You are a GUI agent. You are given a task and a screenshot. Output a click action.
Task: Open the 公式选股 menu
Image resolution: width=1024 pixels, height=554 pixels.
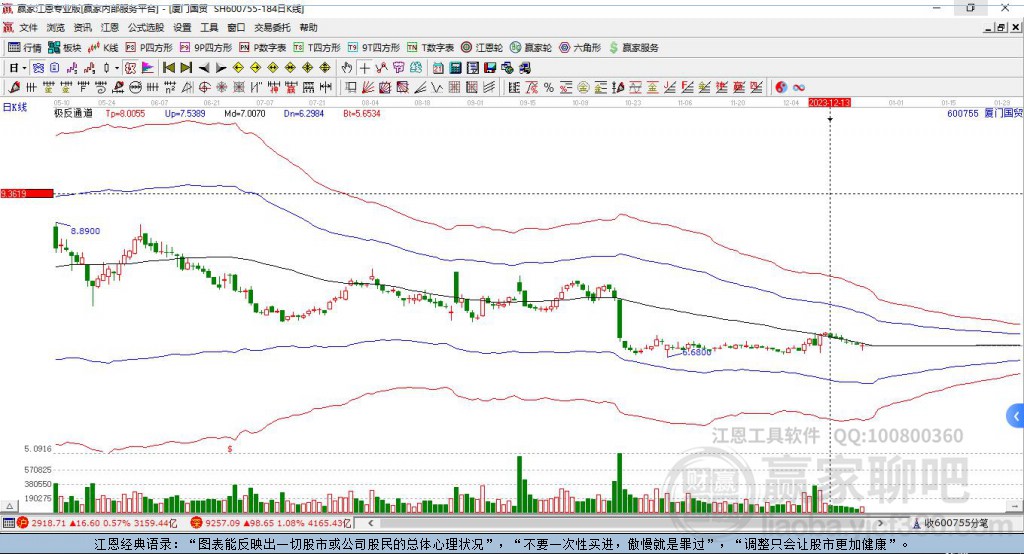[145, 28]
